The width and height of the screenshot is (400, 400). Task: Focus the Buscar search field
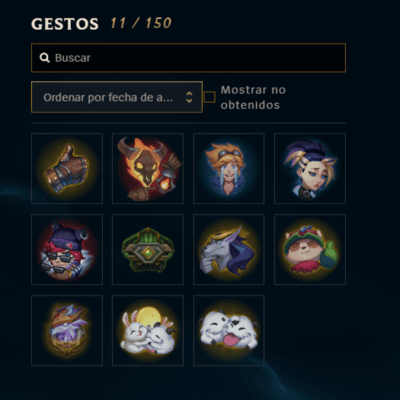point(188,58)
